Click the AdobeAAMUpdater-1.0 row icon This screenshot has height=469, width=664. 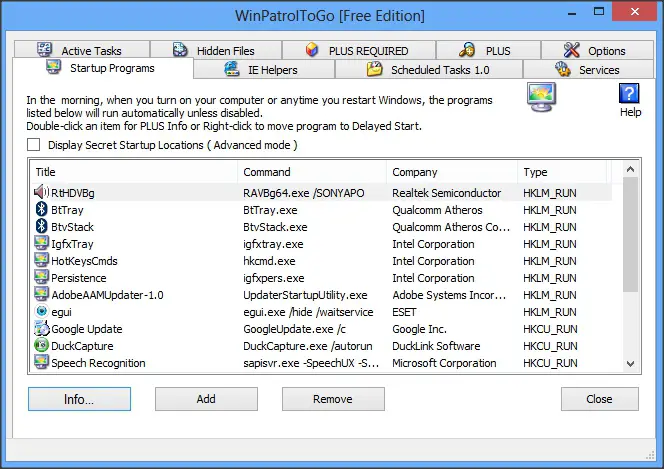coord(42,294)
